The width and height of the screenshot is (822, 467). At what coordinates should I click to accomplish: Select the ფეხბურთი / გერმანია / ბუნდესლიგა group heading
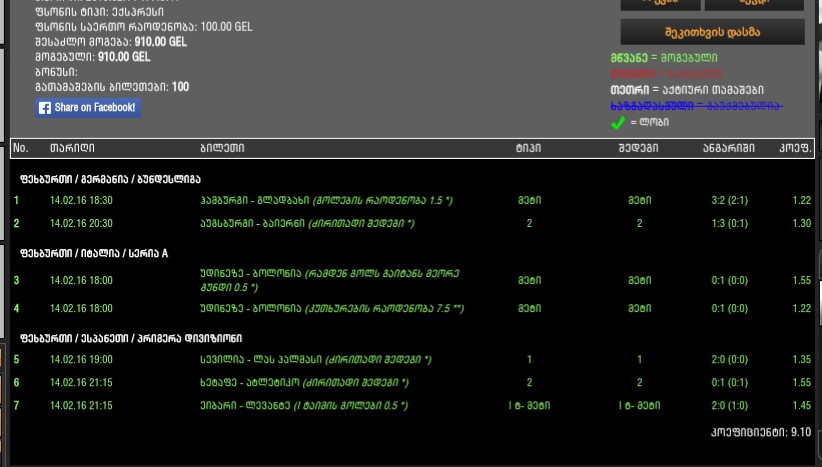[x=110, y=179]
